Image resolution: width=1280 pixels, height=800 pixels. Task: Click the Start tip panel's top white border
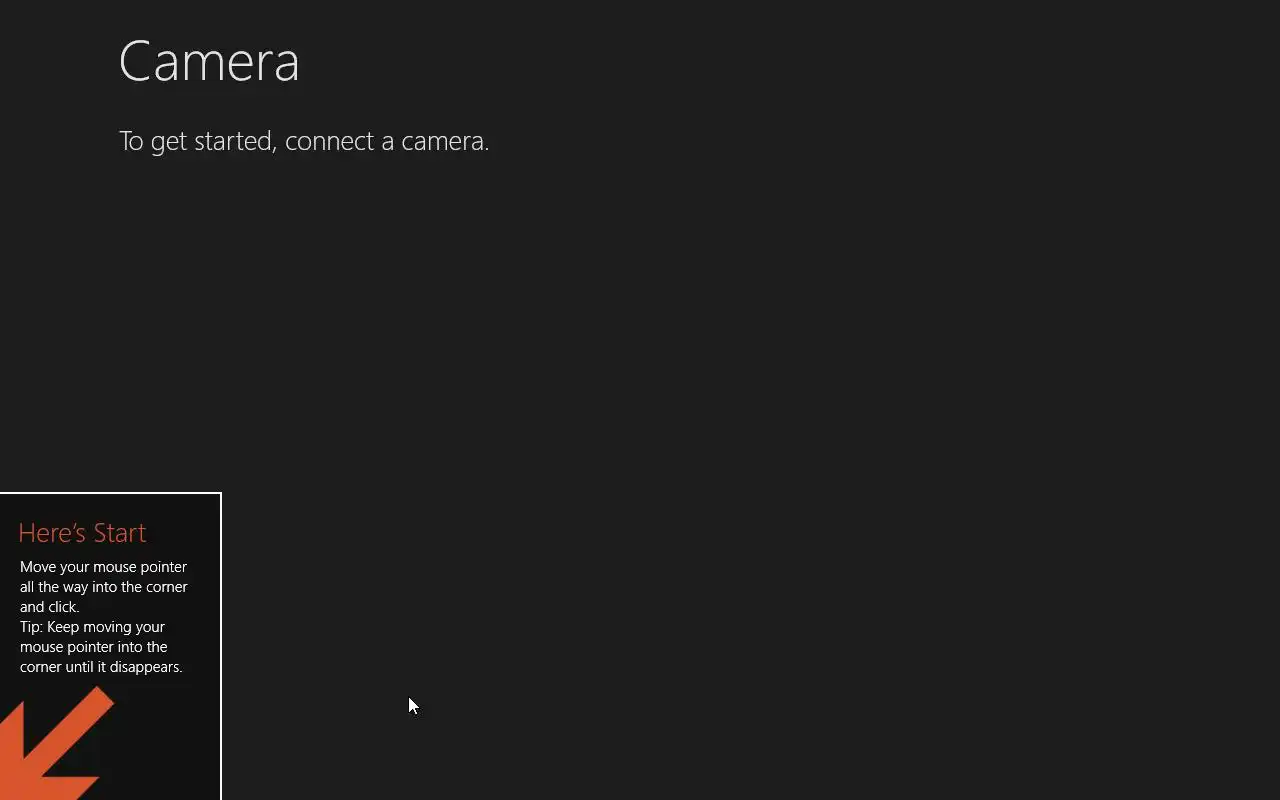(110, 493)
